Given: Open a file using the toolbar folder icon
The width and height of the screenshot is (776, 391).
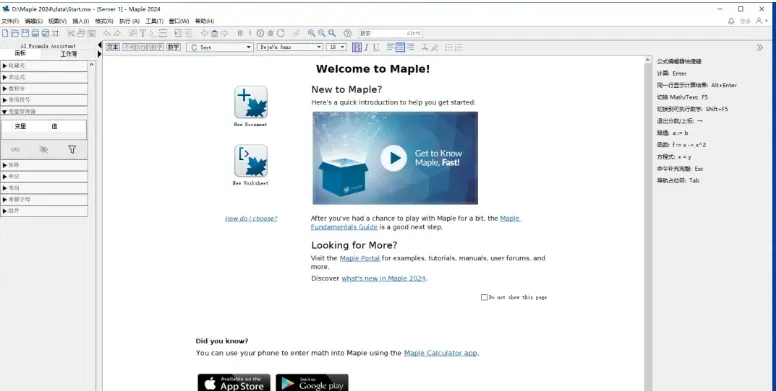Looking at the screenshot, I should [15, 33].
